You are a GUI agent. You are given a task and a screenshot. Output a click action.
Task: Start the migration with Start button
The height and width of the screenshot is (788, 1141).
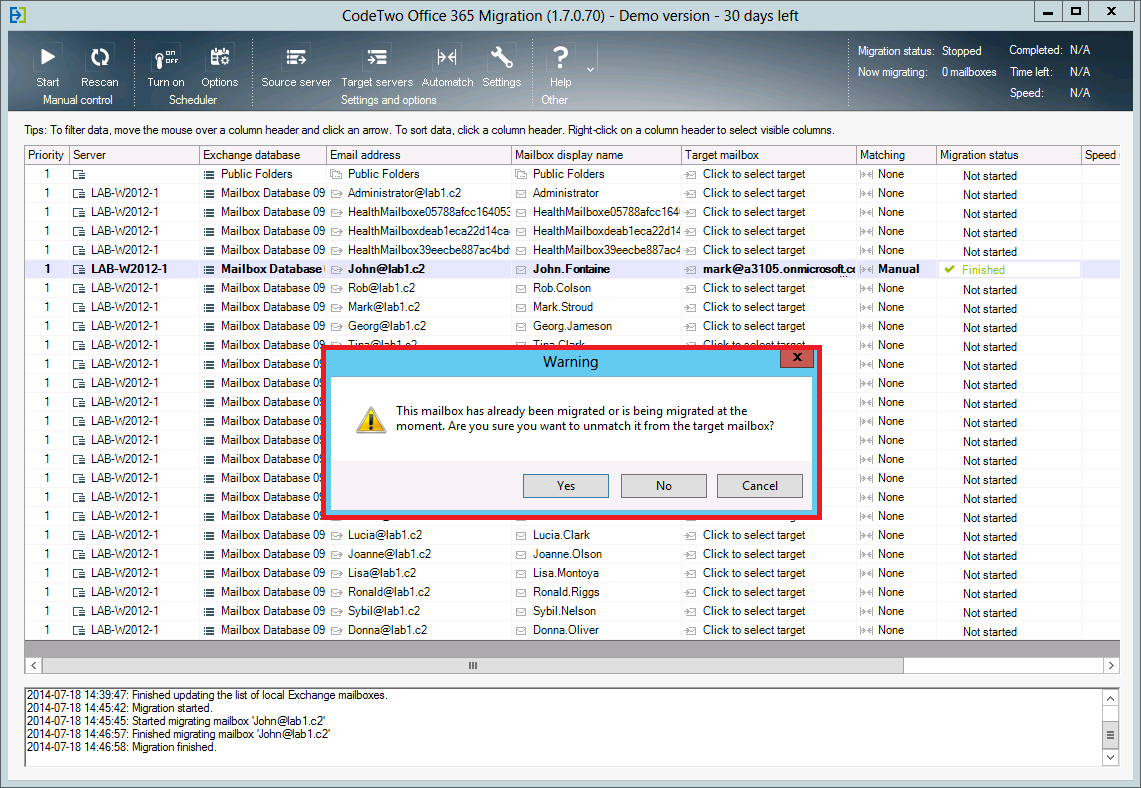point(47,66)
